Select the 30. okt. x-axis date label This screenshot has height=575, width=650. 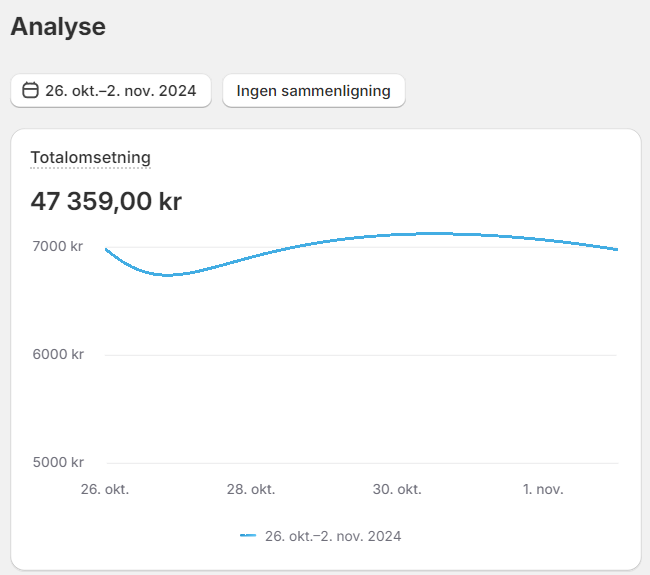[397, 490]
